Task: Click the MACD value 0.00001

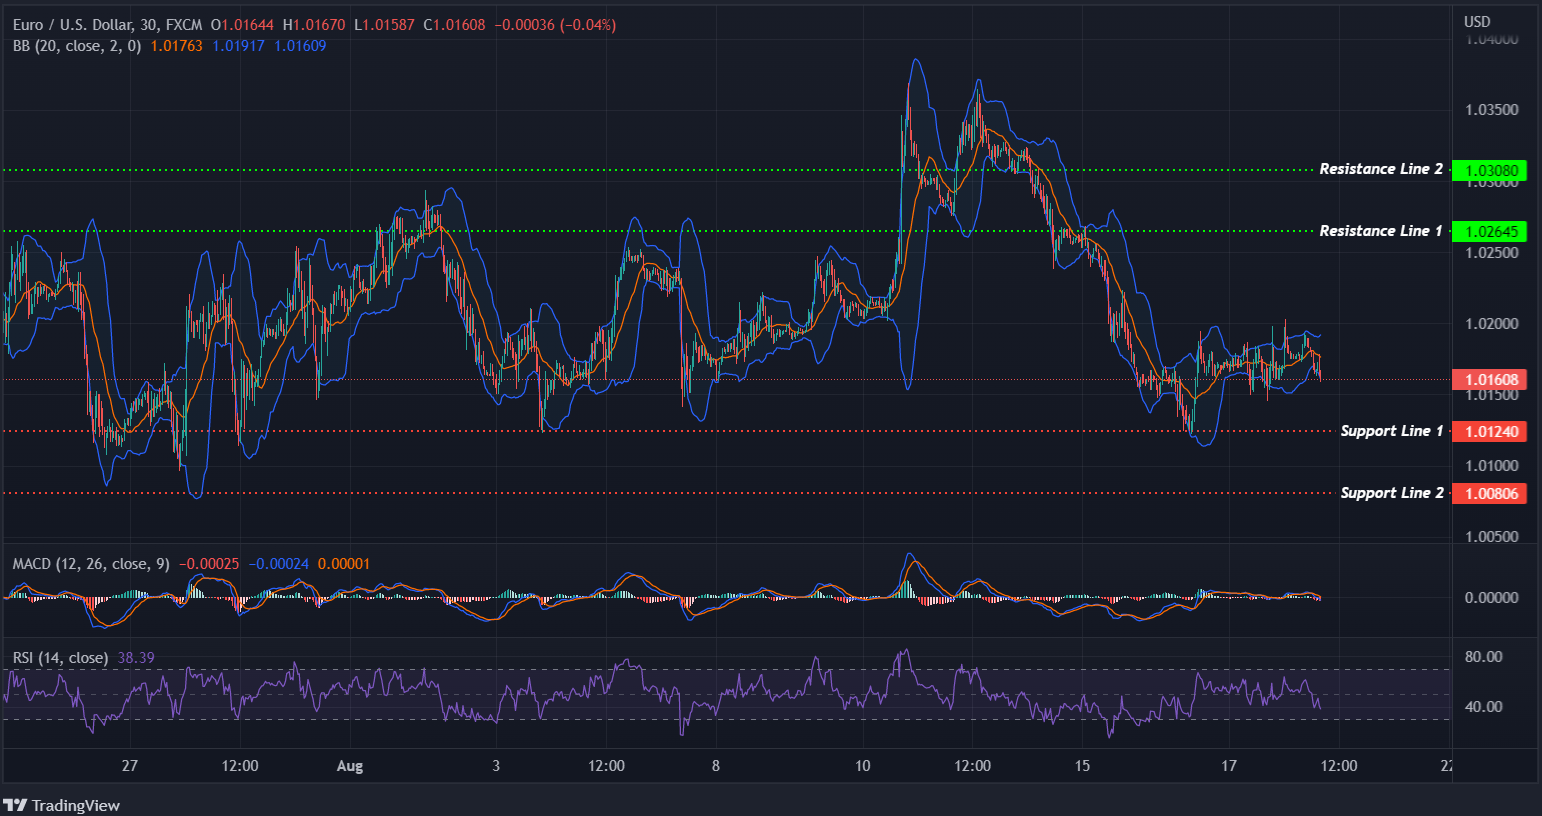Action: pyautogui.click(x=342, y=563)
